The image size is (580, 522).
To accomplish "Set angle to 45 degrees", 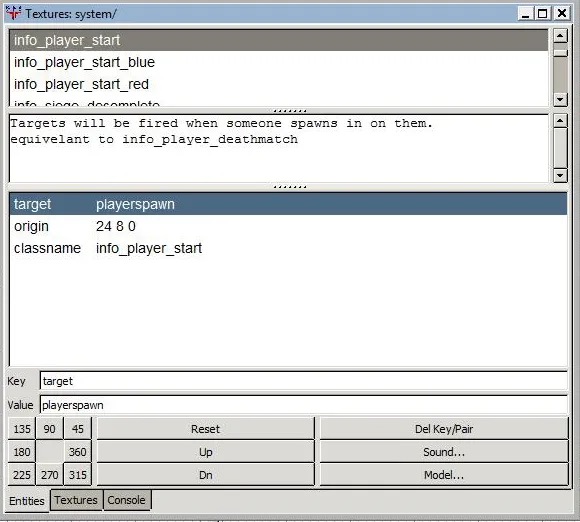I will point(78,429).
